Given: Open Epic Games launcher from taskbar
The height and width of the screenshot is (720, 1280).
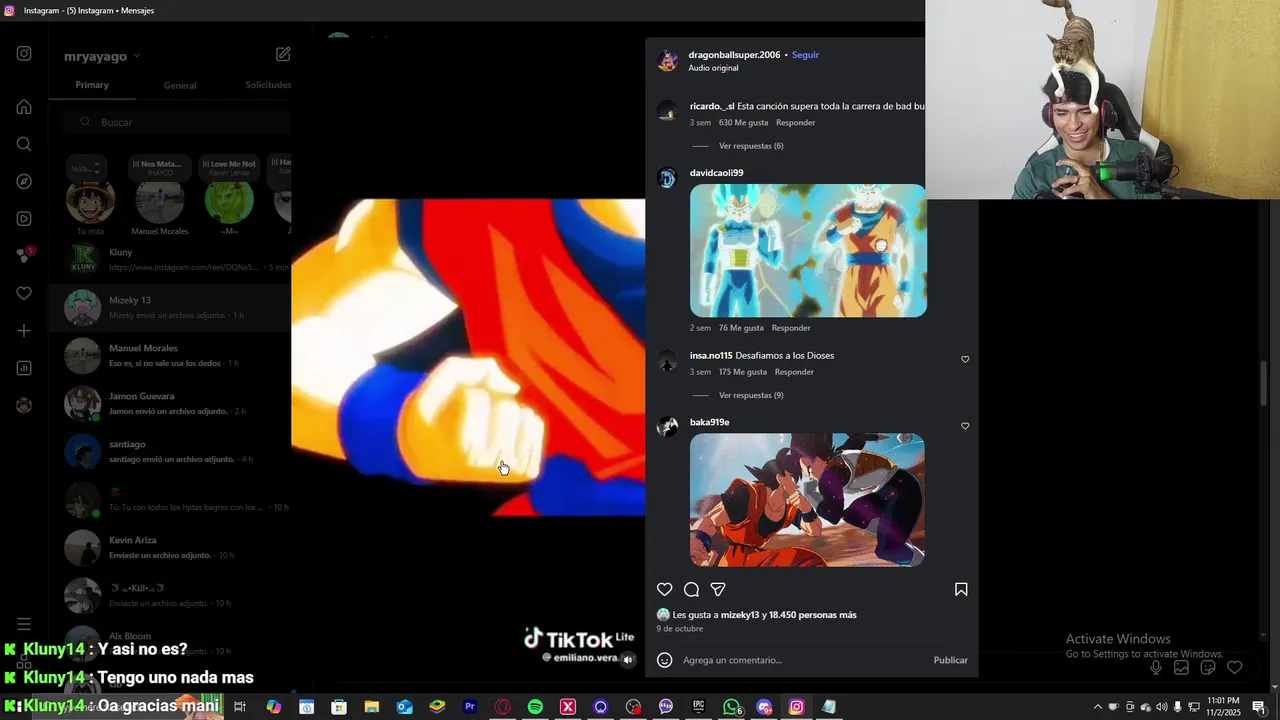Looking at the screenshot, I should pyautogui.click(x=699, y=707).
